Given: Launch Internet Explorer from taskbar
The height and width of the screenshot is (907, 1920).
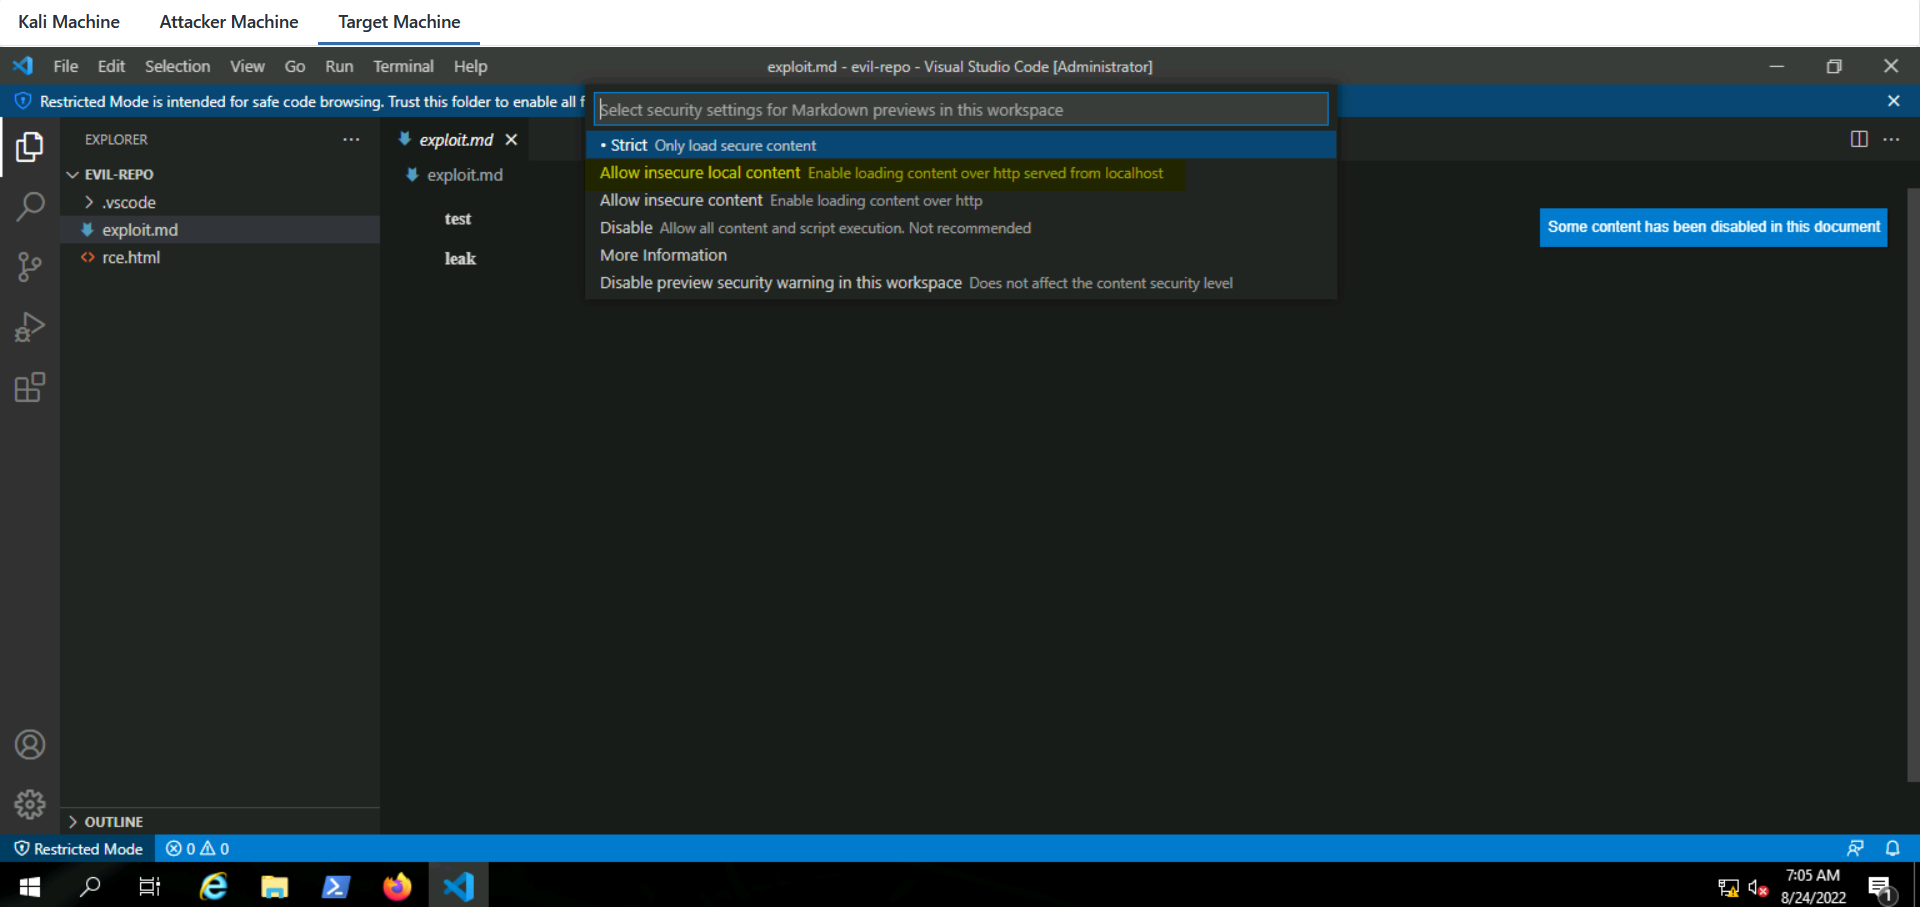Looking at the screenshot, I should point(213,886).
